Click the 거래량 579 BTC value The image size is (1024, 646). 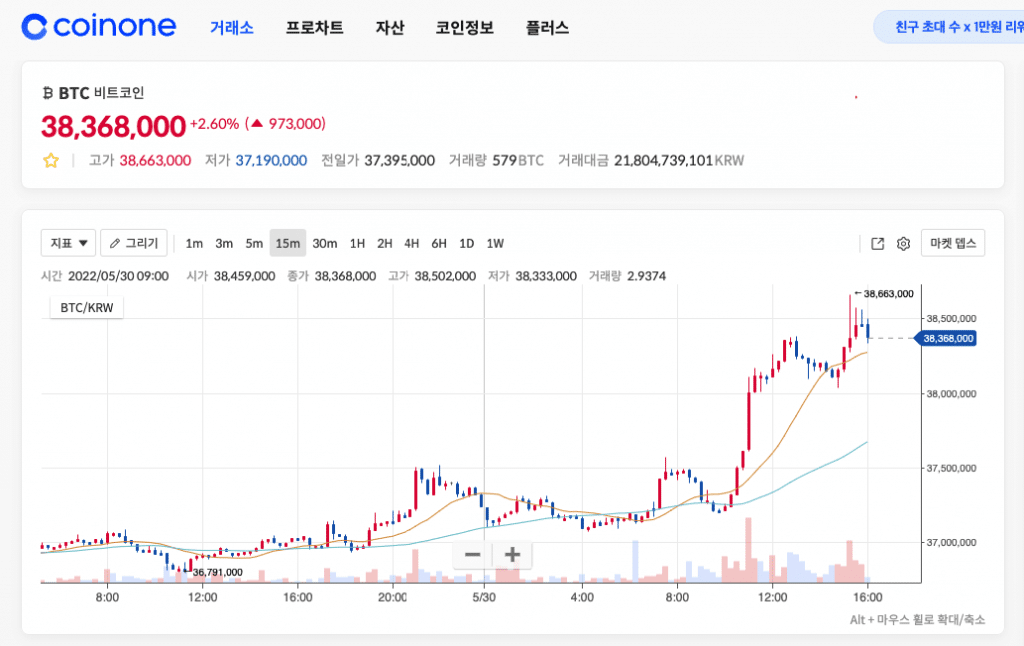pyautogui.click(x=518, y=161)
